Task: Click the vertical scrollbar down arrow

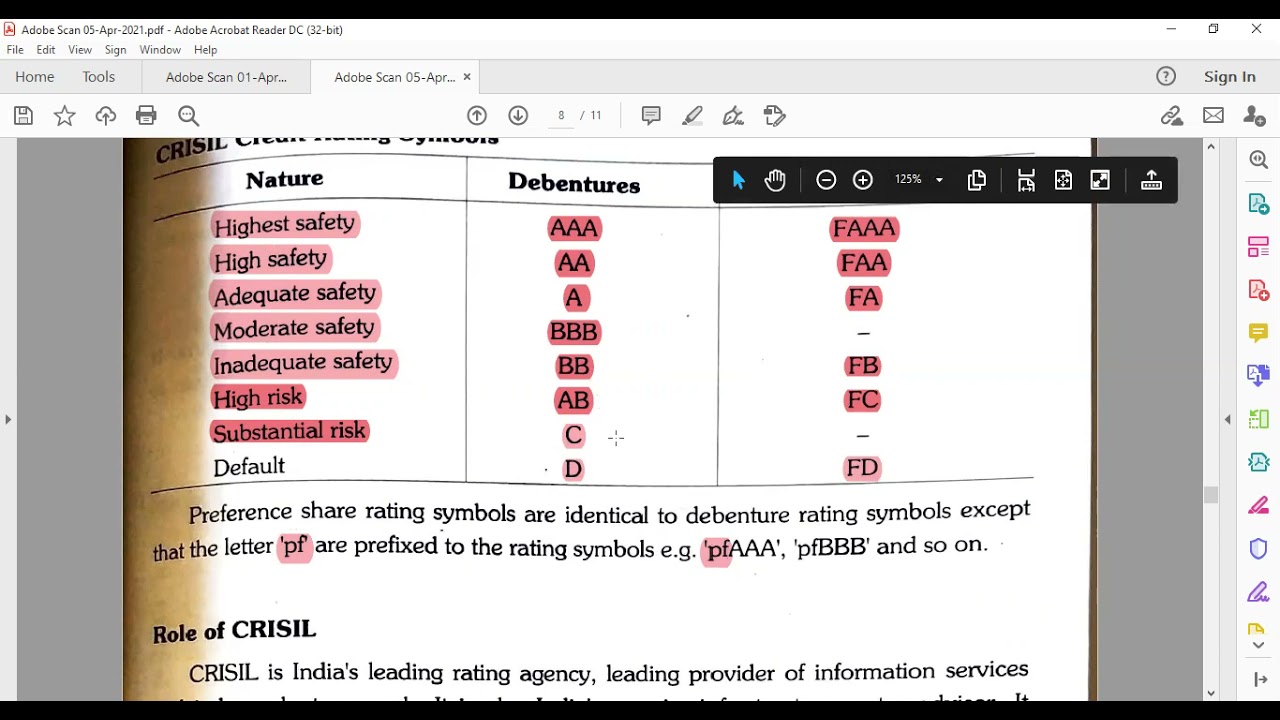Action: (x=1211, y=693)
